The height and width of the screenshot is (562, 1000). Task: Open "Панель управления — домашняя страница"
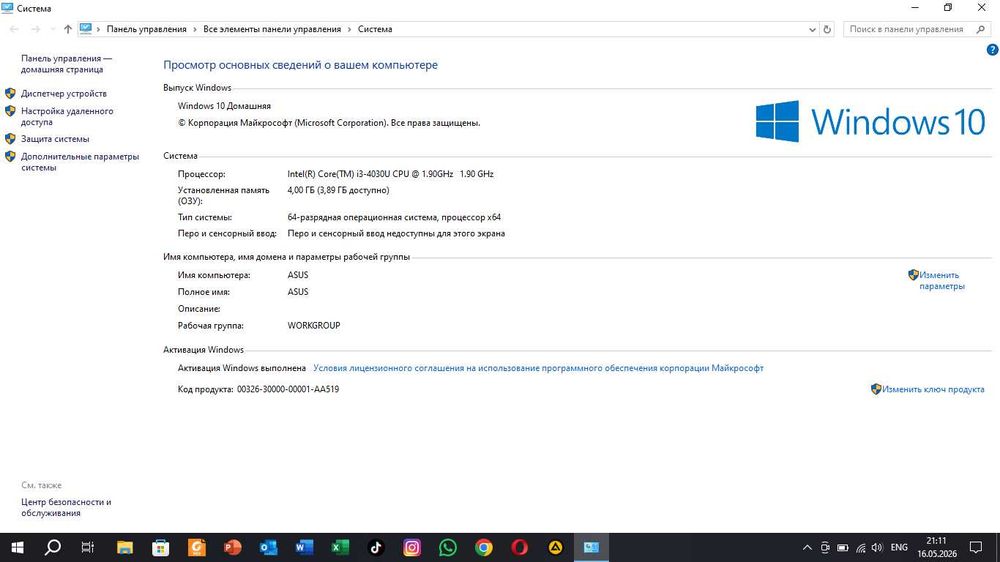click(x=66, y=64)
